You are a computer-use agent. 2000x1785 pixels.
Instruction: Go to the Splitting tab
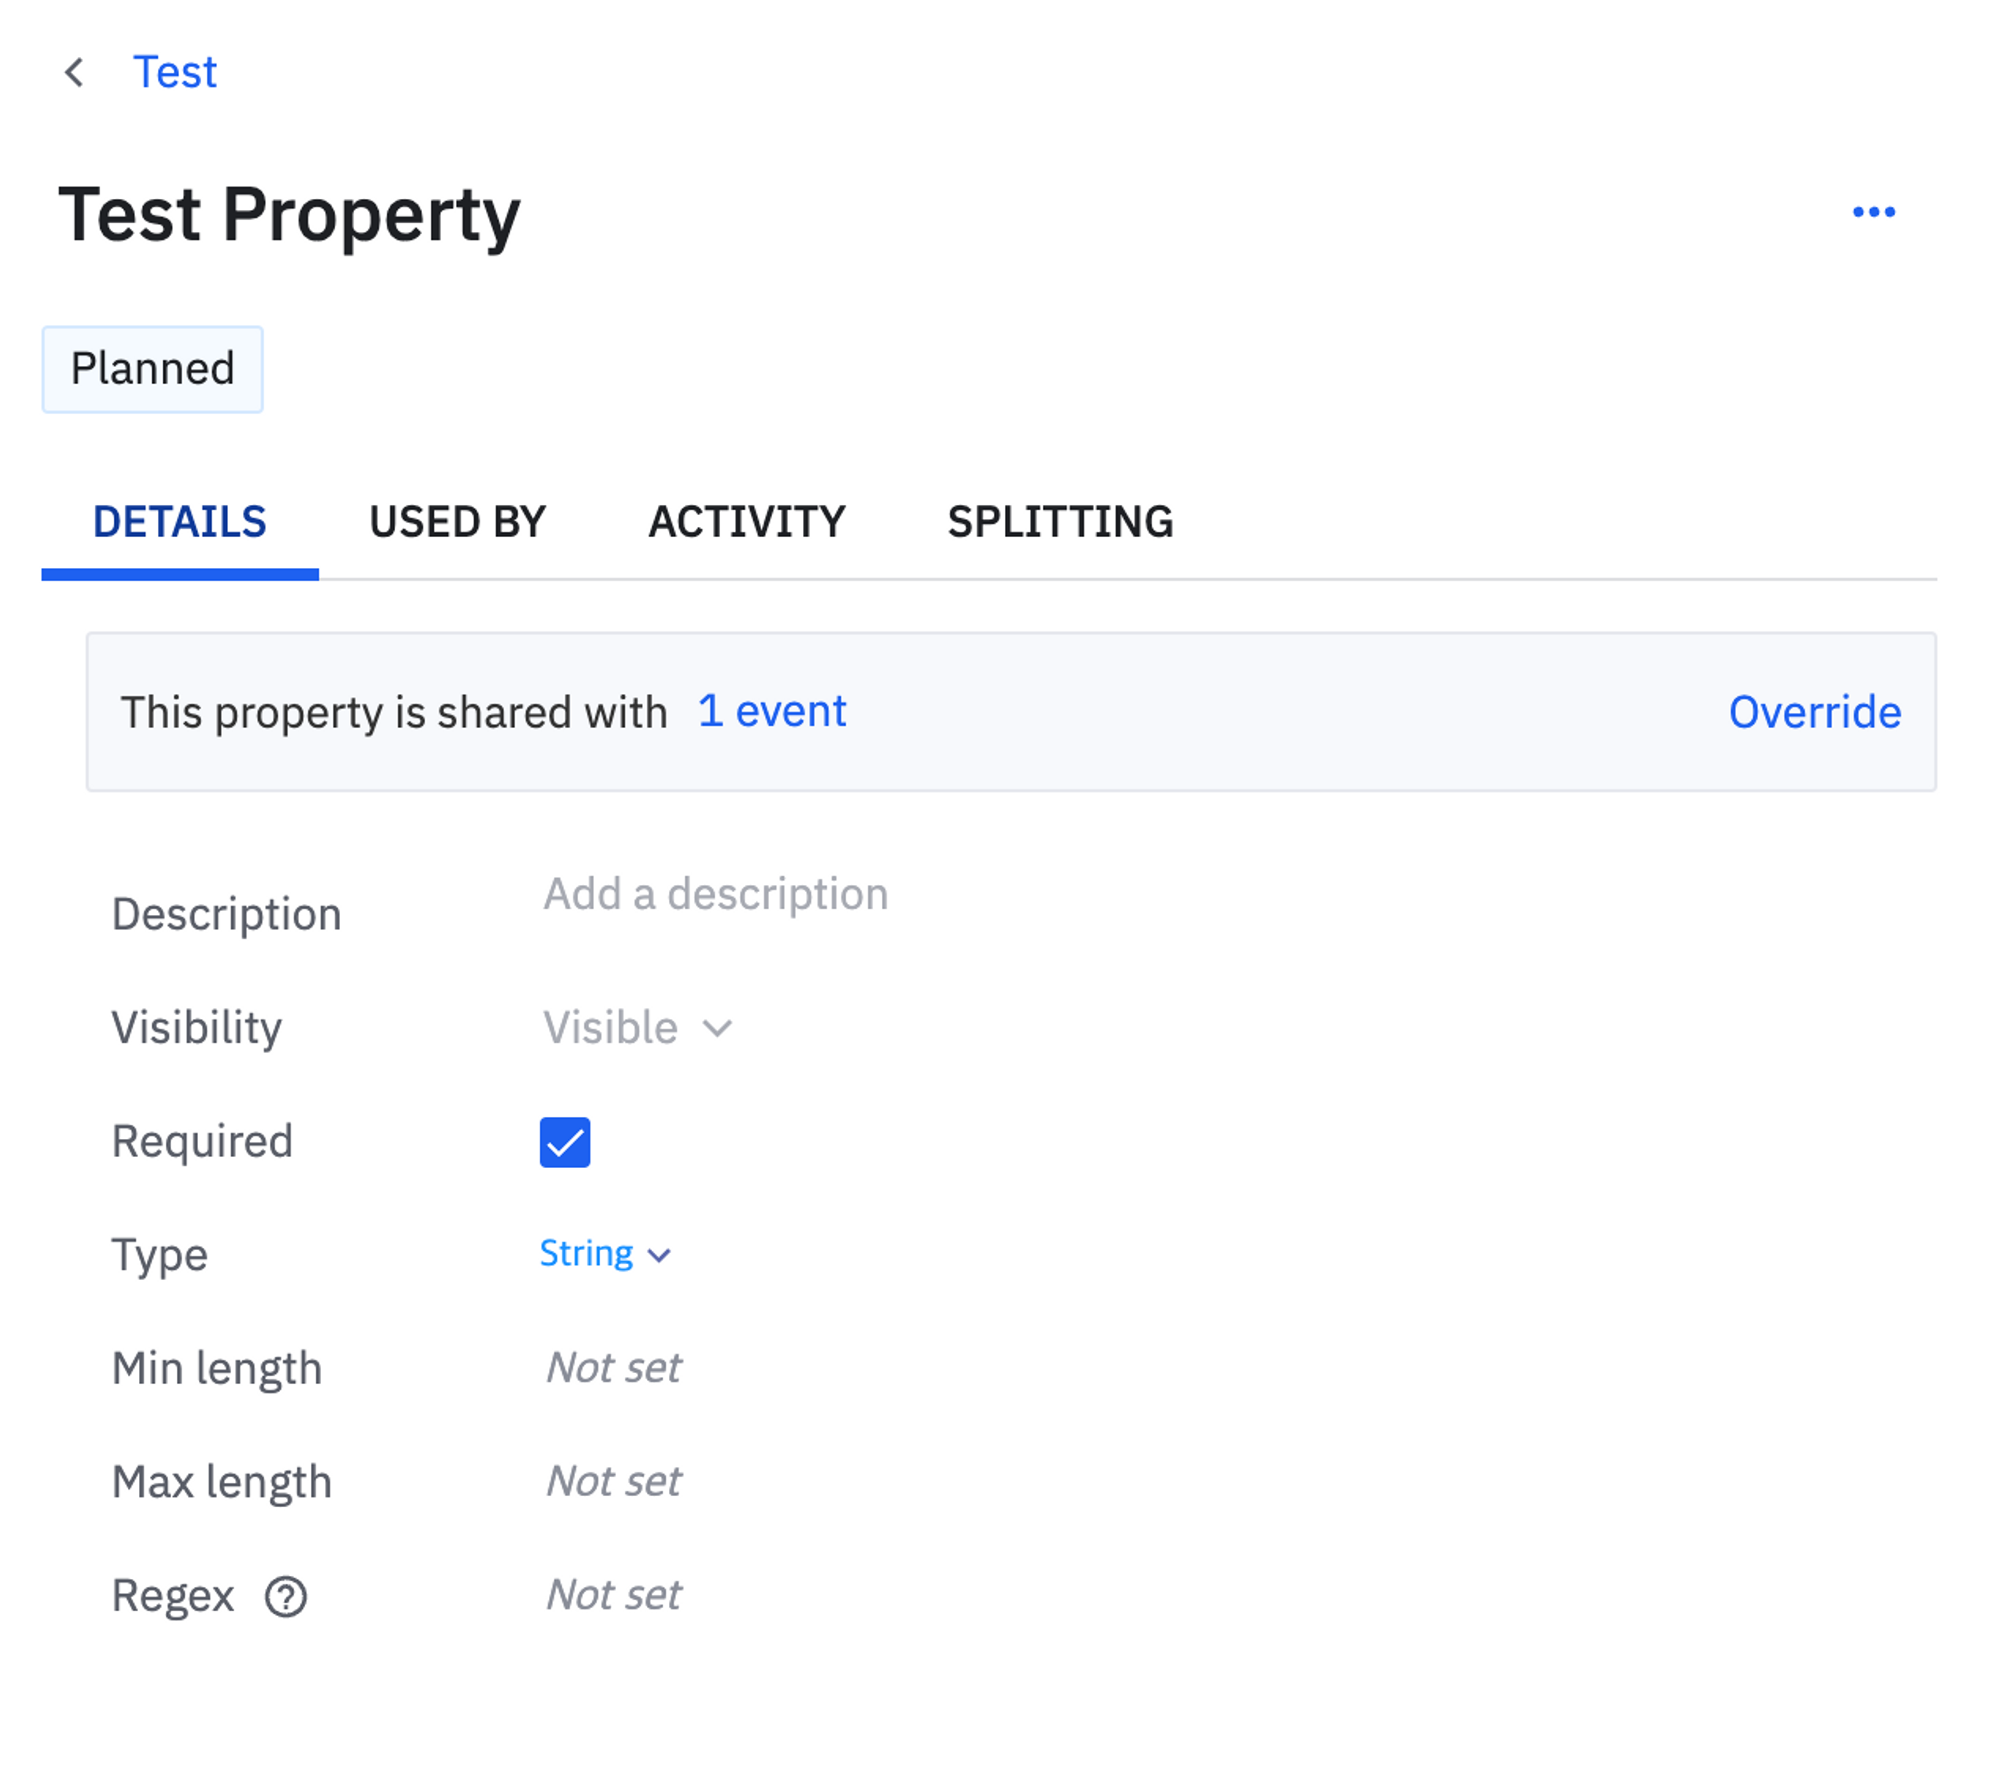coord(1060,522)
